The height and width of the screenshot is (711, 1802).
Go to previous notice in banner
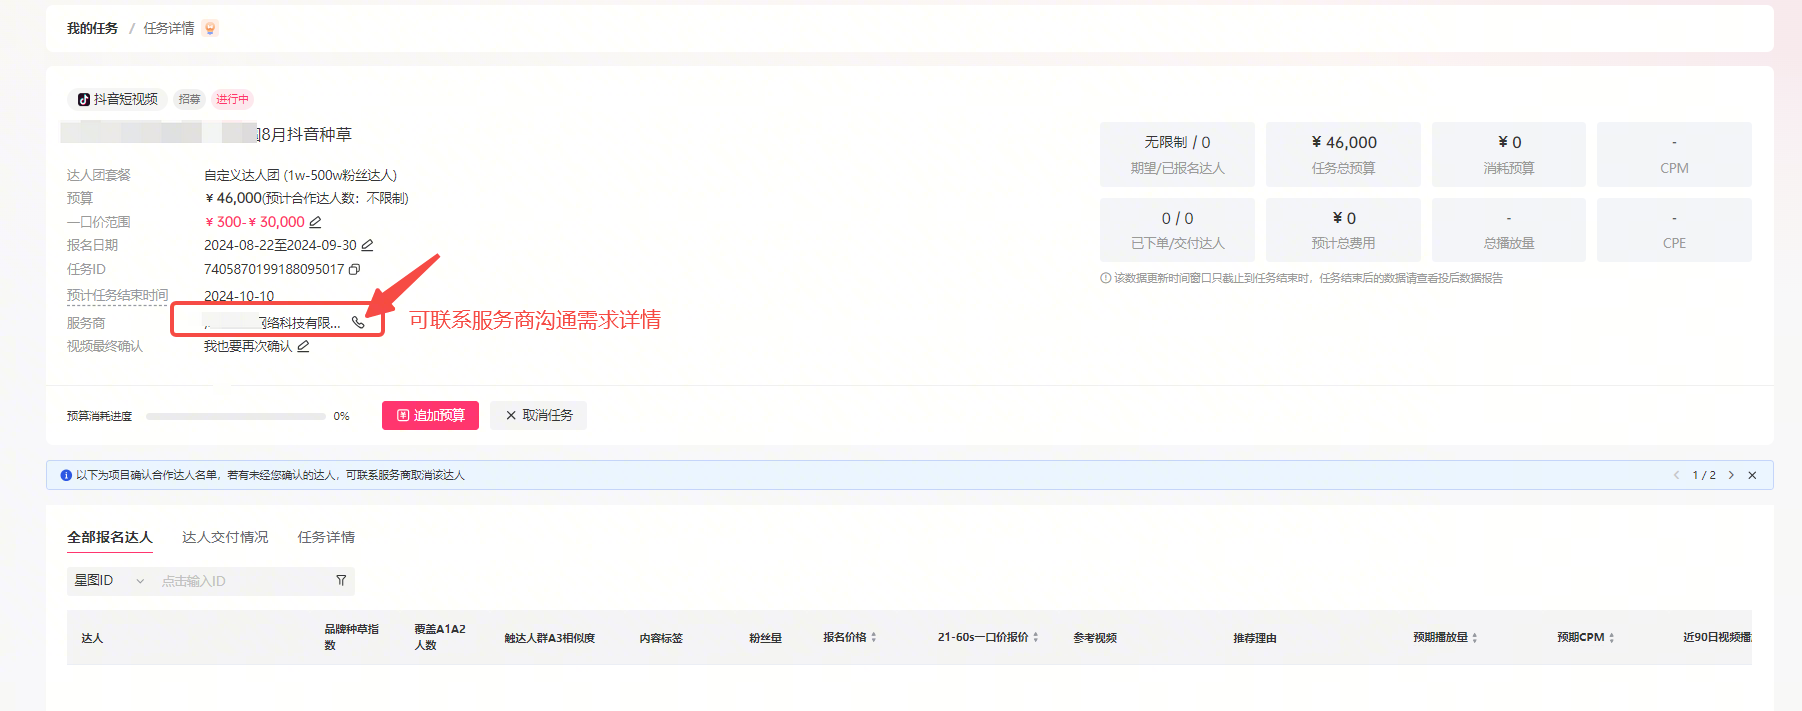pyautogui.click(x=1676, y=475)
